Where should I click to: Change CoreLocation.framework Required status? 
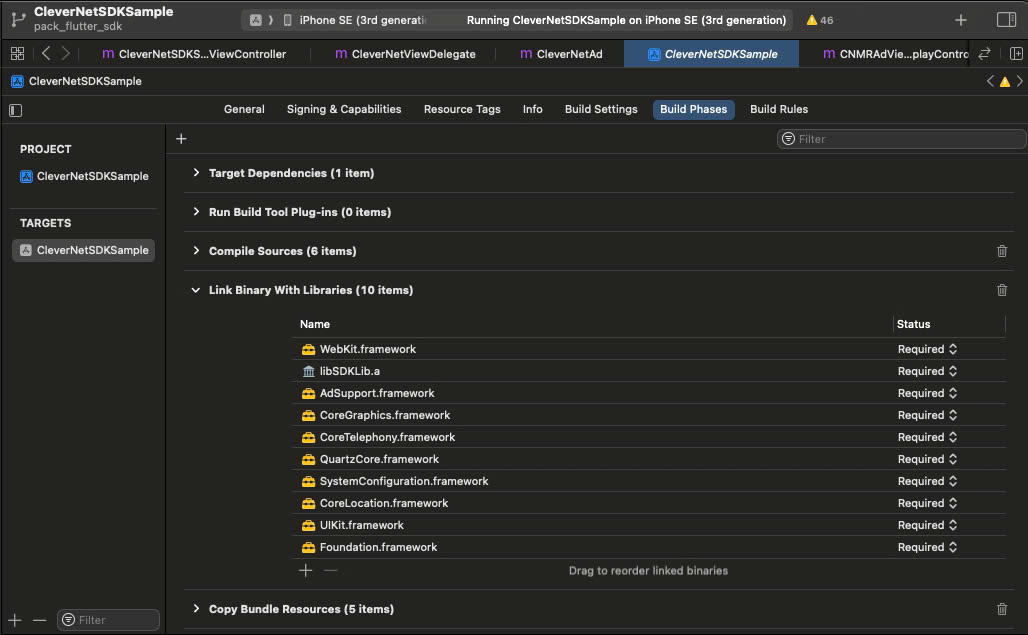click(x=927, y=503)
